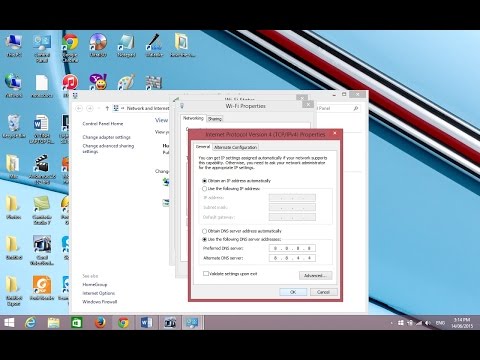Viewport: 480px width, 360px height.
Task: Tick Validate settings upon exit checkbox
Action: pos(206,274)
